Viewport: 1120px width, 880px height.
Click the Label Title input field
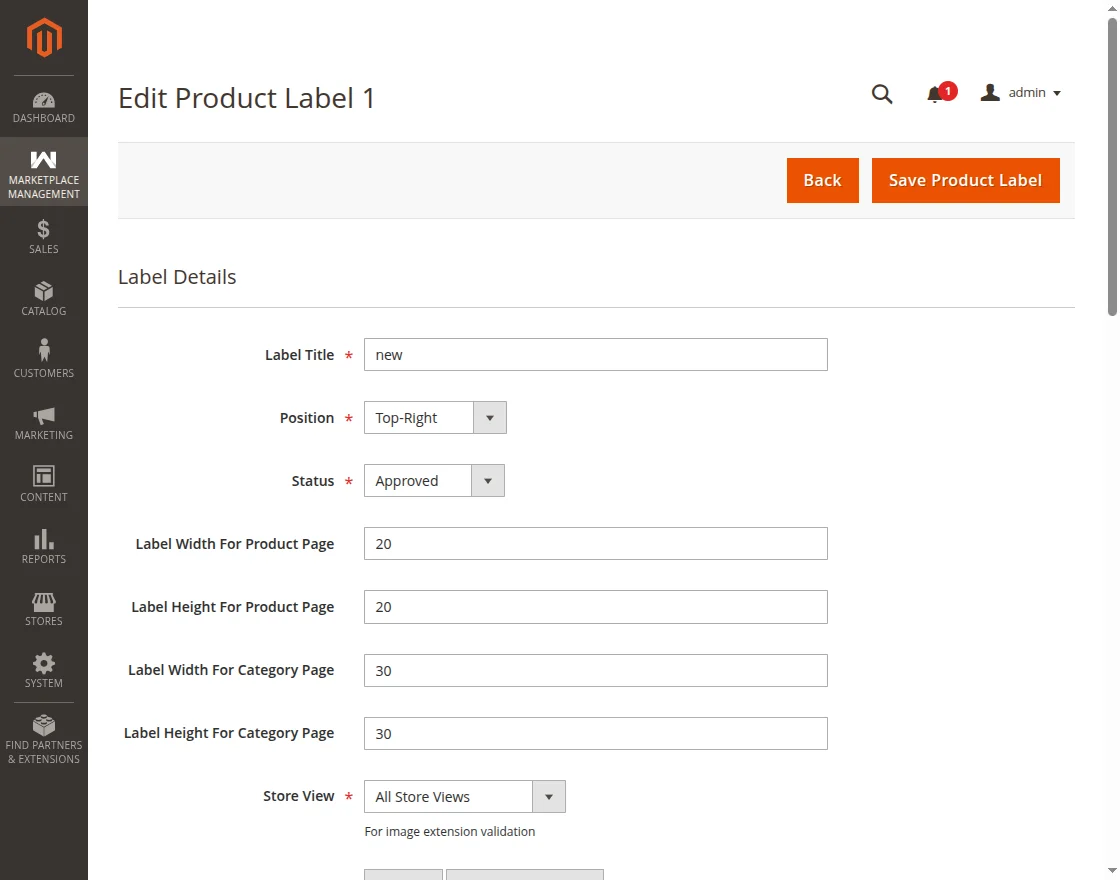pos(595,355)
